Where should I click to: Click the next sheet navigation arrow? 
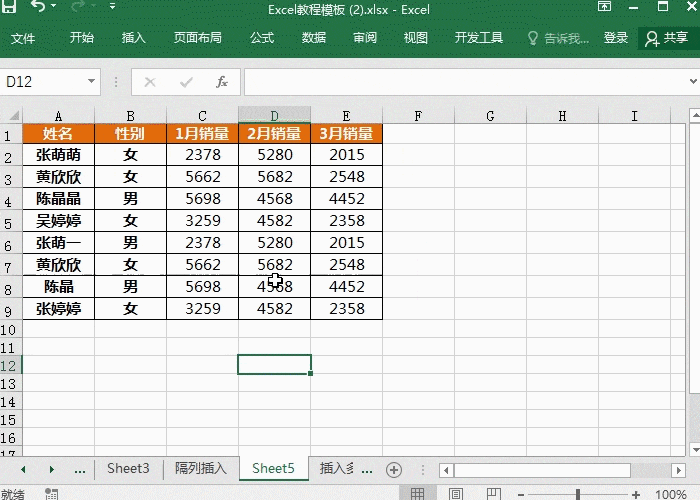(51, 469)
